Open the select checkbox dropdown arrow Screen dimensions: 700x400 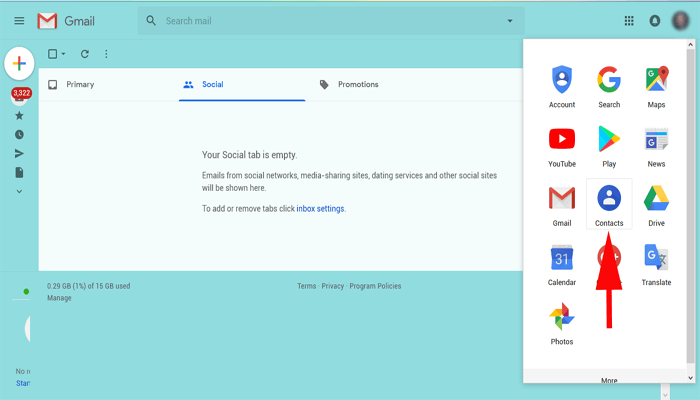click(x=63, y=54)
